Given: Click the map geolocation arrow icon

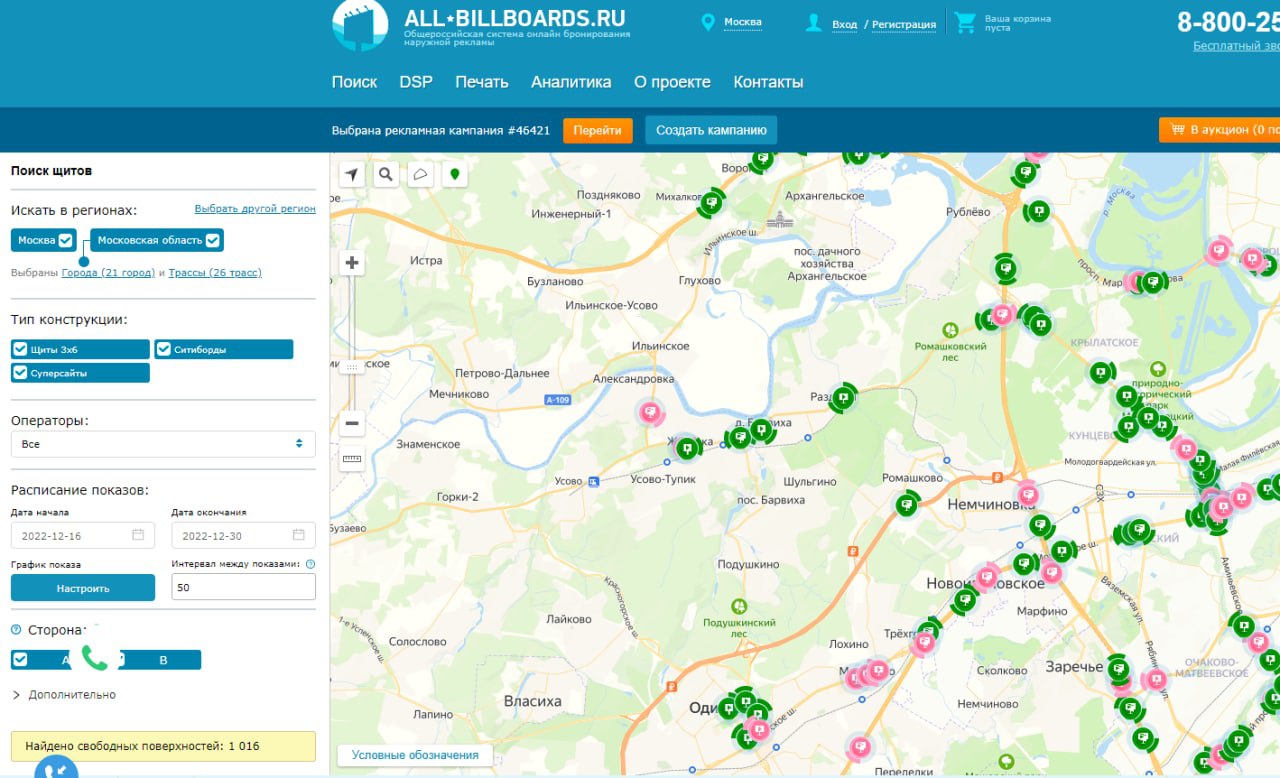Looking at the screenshot, I should (352, 174).
